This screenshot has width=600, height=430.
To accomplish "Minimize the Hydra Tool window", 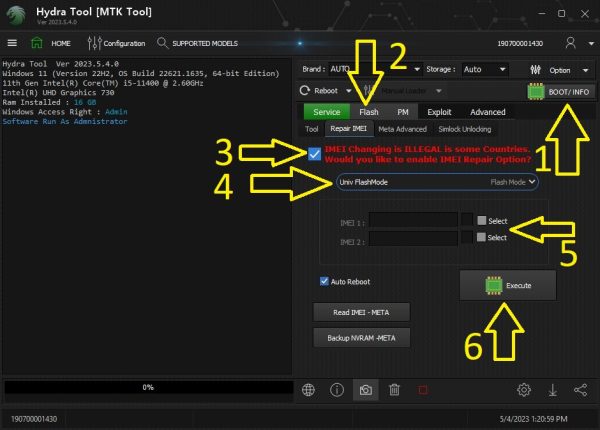I will point(541,14).
